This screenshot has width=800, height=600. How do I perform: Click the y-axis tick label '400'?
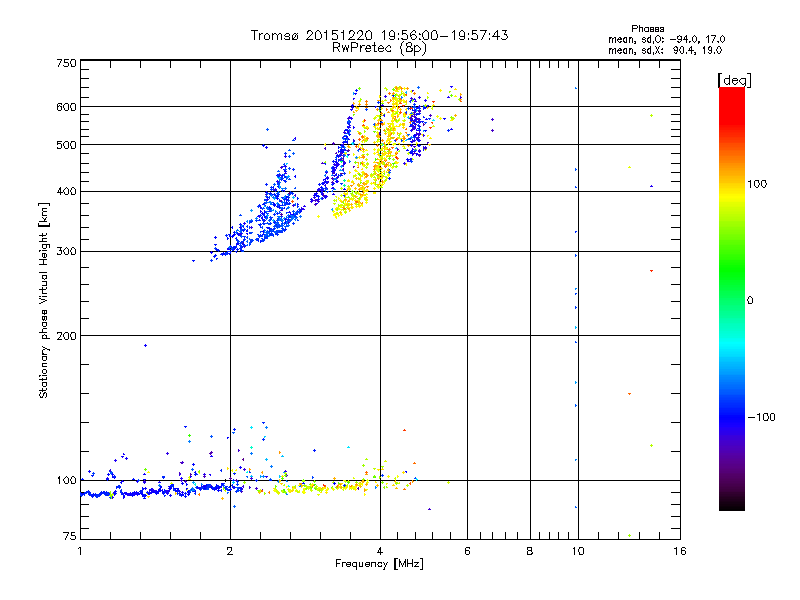66,191
